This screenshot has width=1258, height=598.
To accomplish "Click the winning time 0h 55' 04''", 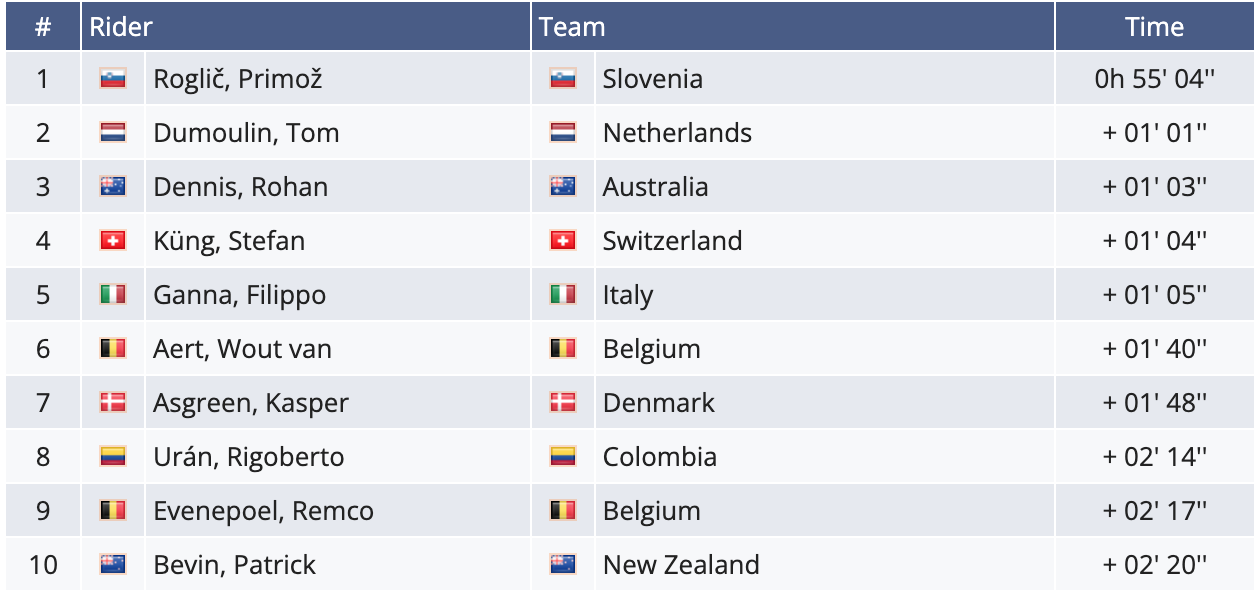I will pyautogui.click(x=1155, y=79).
